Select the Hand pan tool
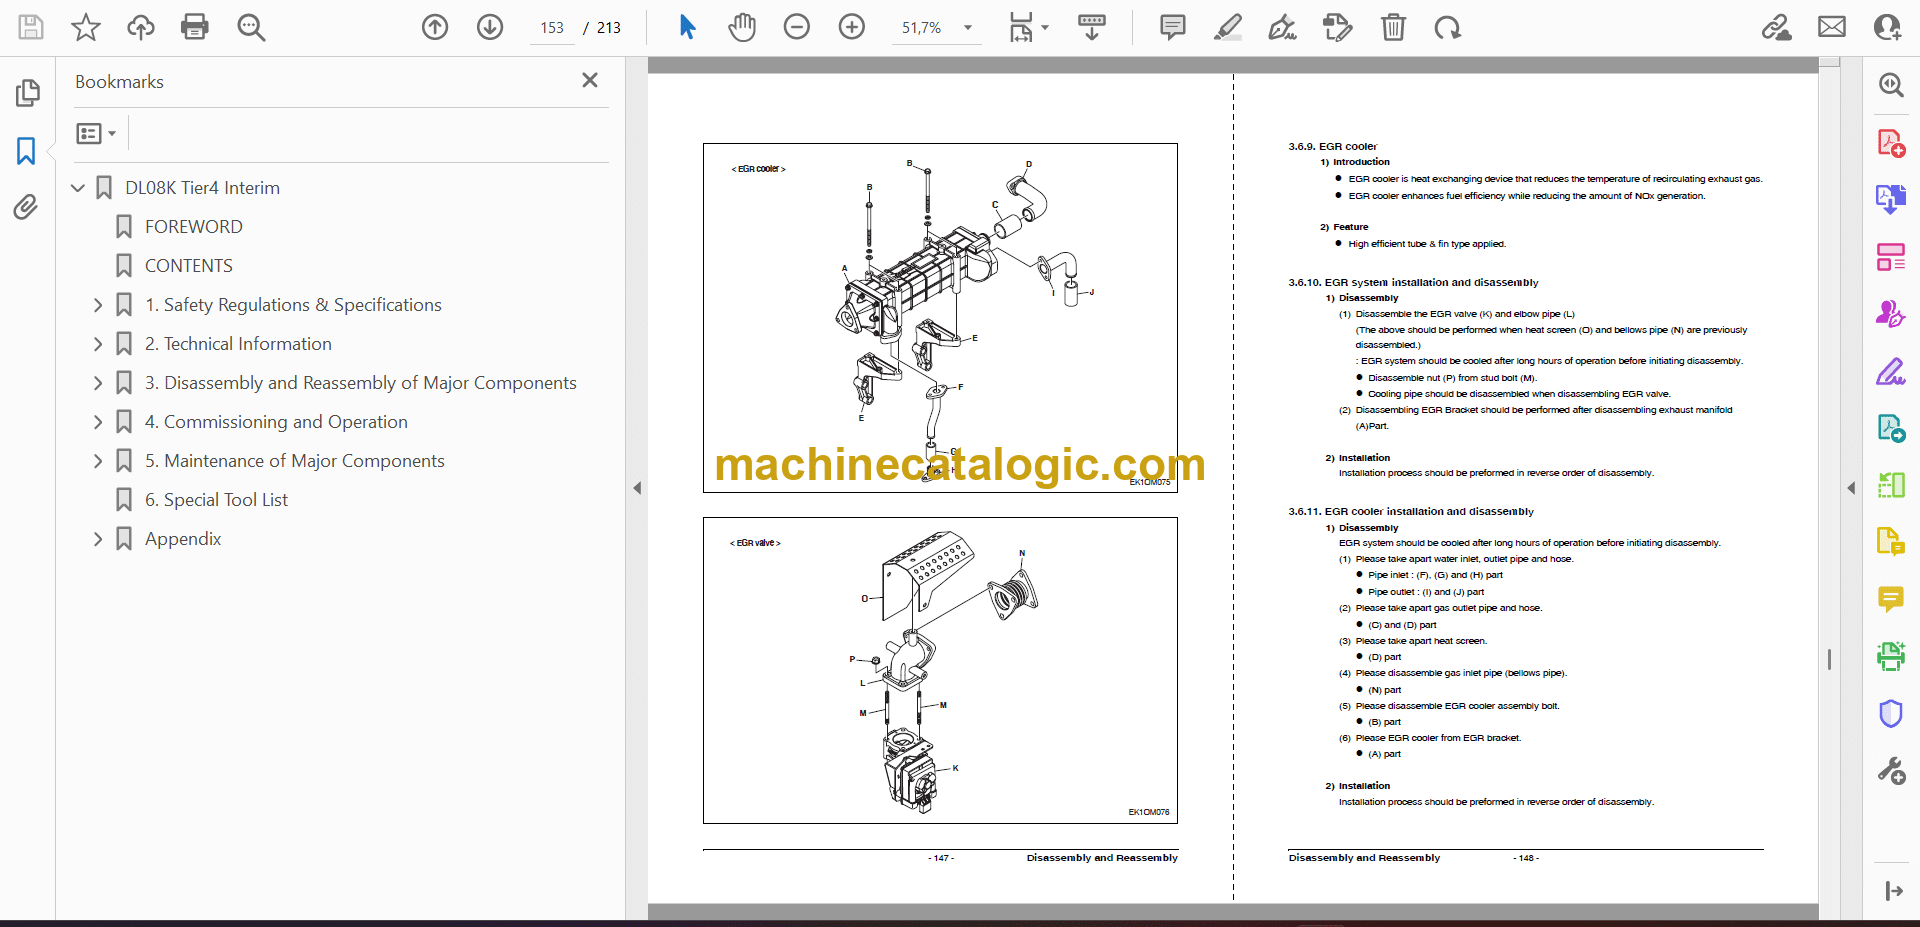The height and width of the screenshot is (927, 1920). pos(741,27)
